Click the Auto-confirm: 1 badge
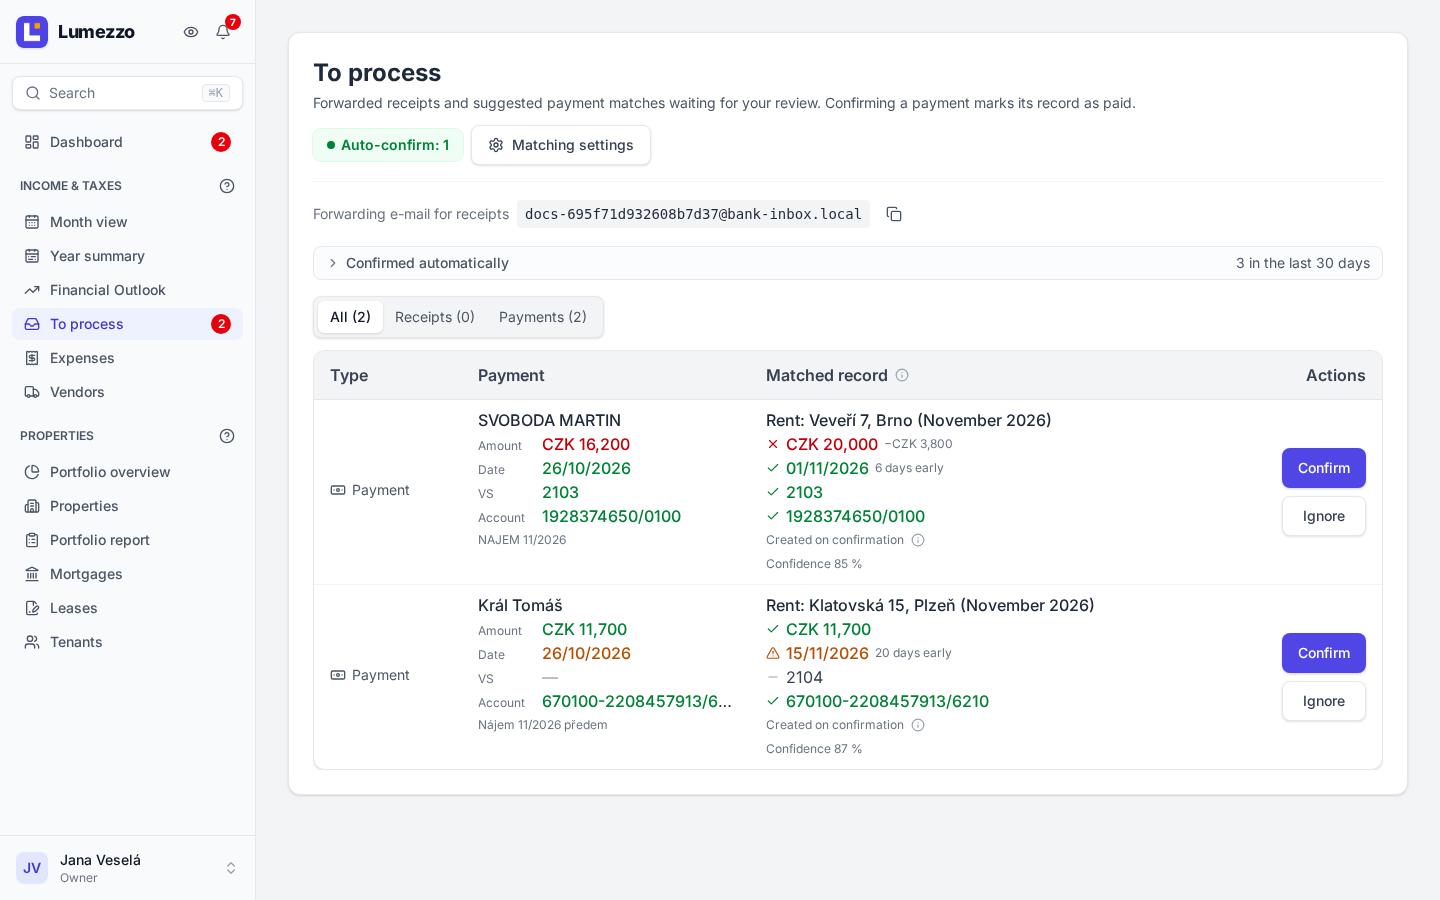This screenshot has width=1440, height=900. click(388, 145)
